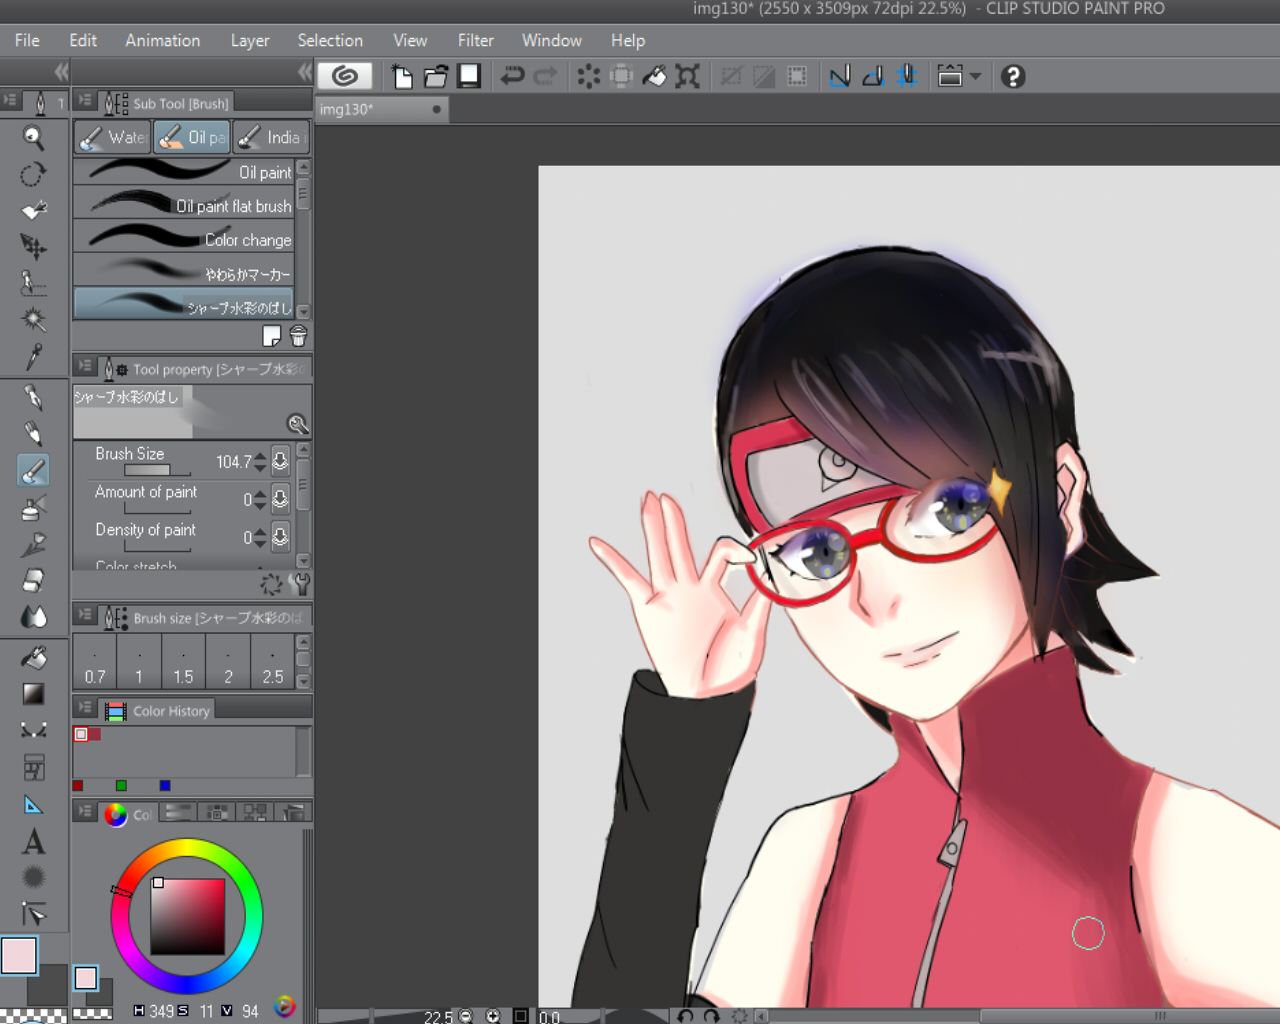Viewport: 1280px width, 1024px height.
Task: Click the Fill bucket tool
Action: click(x=33, y=657)
